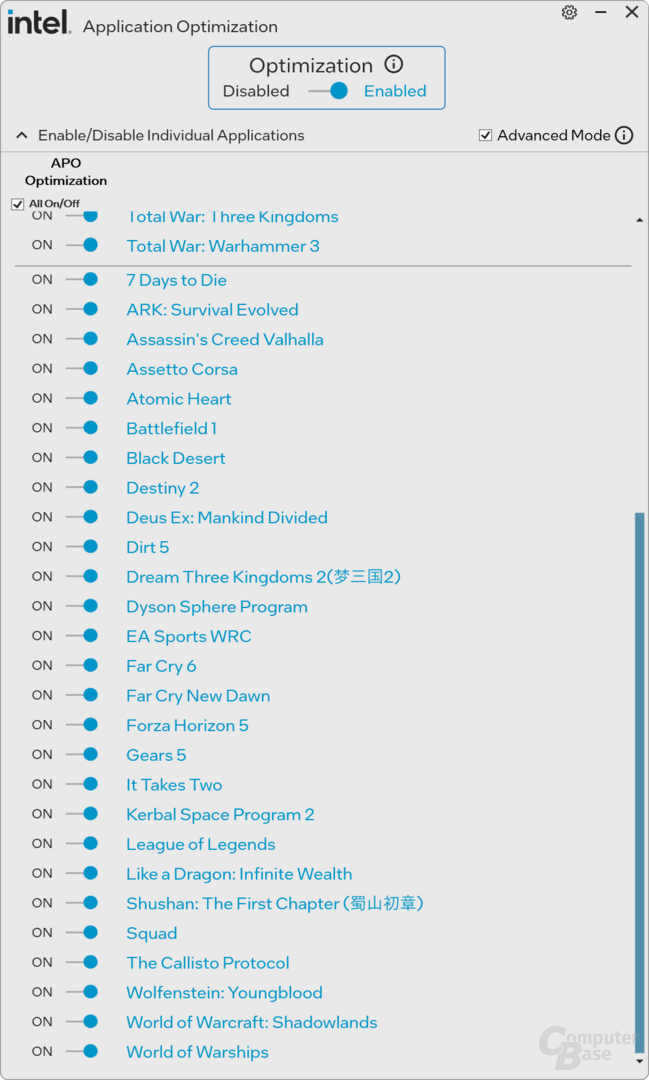The width and height of the screenshot is (649, 1080).
Task: Toggle the main Optimization switch
Action: (328, 91)
